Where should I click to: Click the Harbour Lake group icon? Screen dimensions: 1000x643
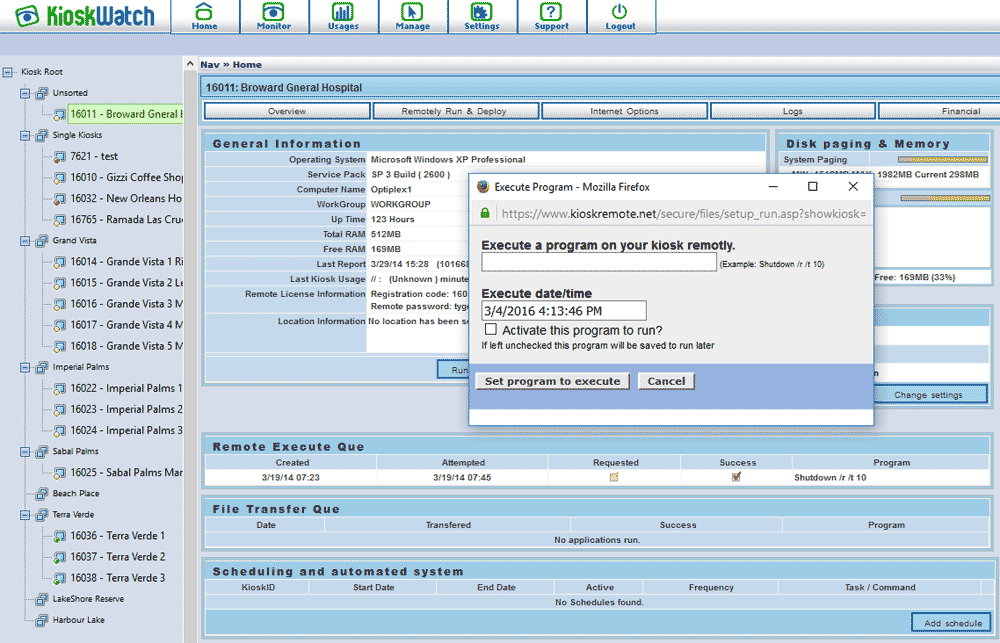pos(41,620)
